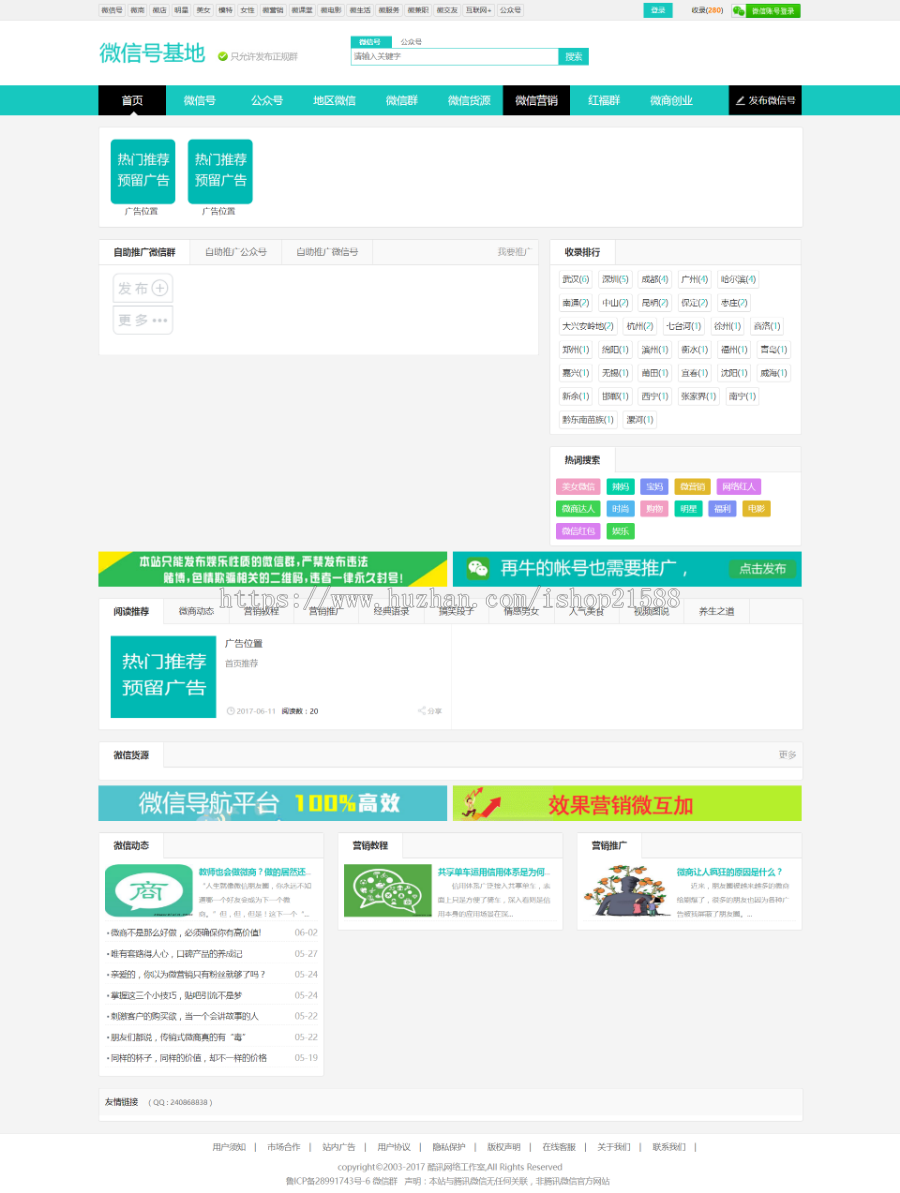Select the 微信号 search type tab
The image size is (900, 1193).
click(x=370, y=42)
